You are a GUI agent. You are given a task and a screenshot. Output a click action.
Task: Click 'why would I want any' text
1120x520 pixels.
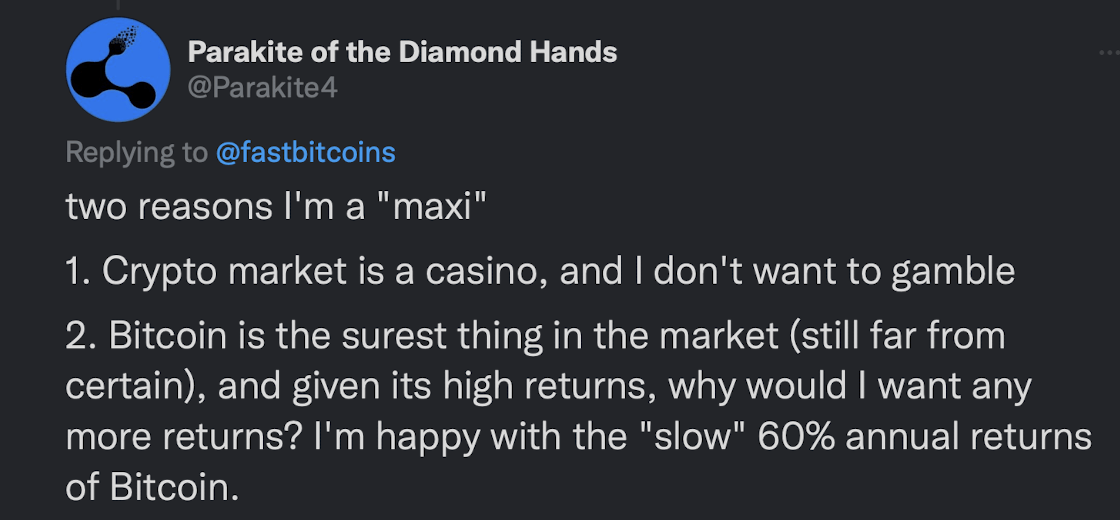point(849,386)
